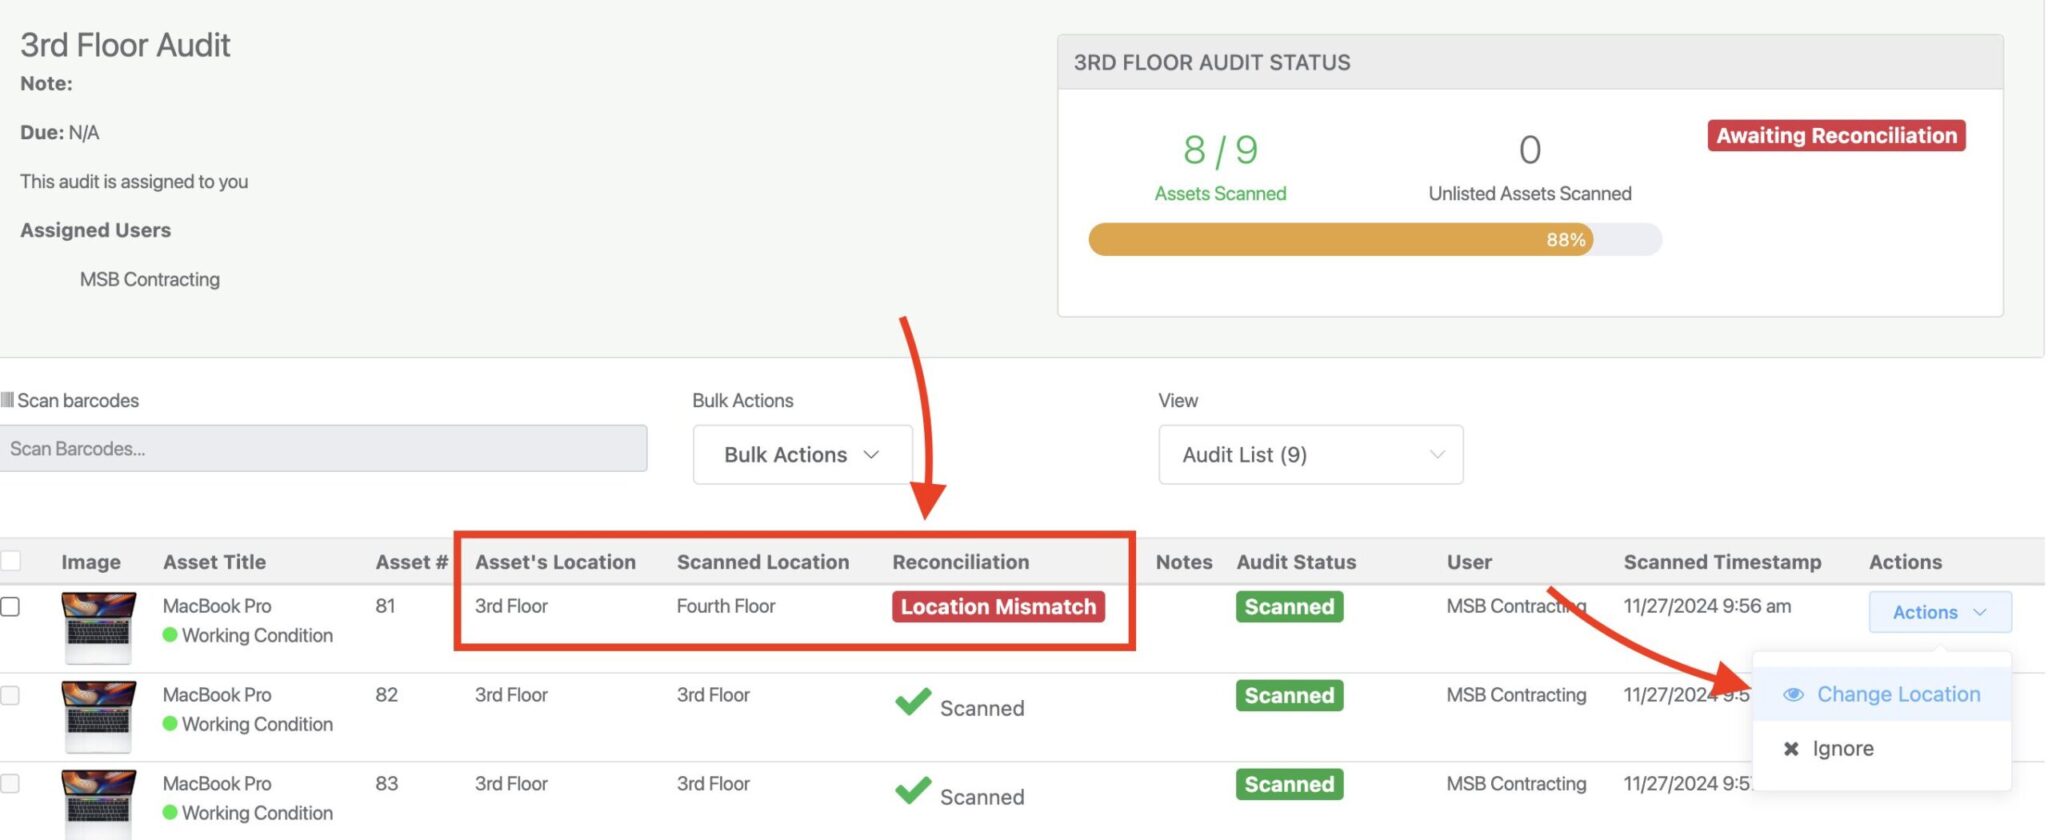Choose Change Location from the actions menu
This screenshot has width=2048, height=840.
pos(1897,694)
